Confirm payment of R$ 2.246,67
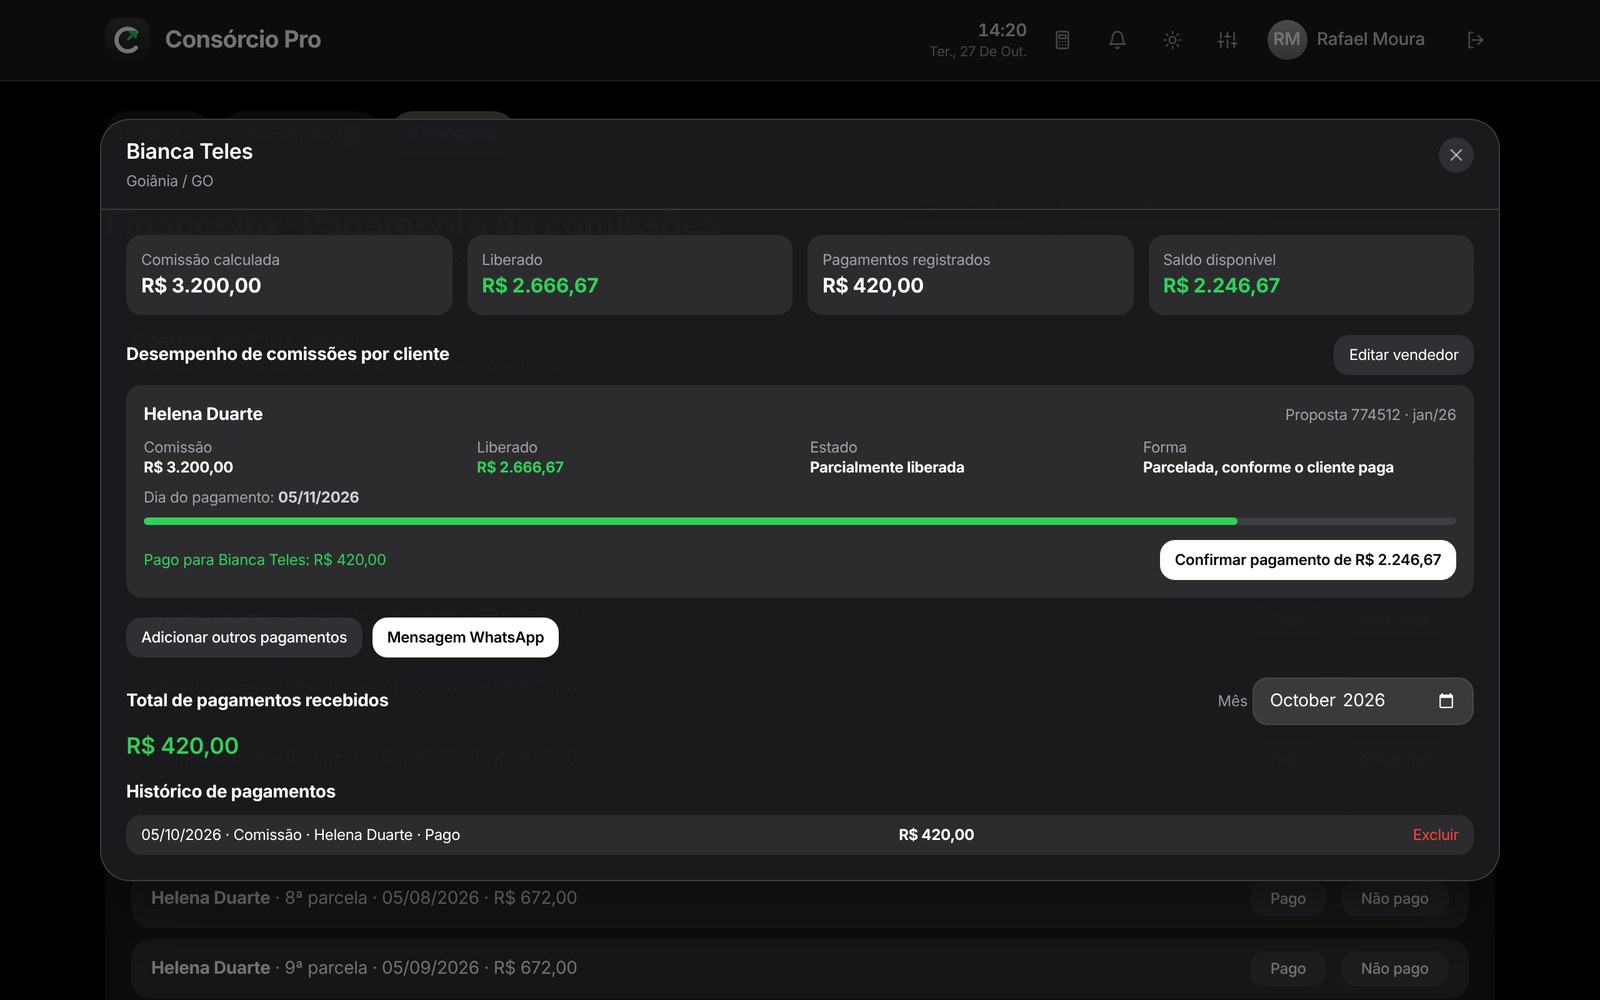This screenshot has width=1600, height=1000. point(1307,560)
